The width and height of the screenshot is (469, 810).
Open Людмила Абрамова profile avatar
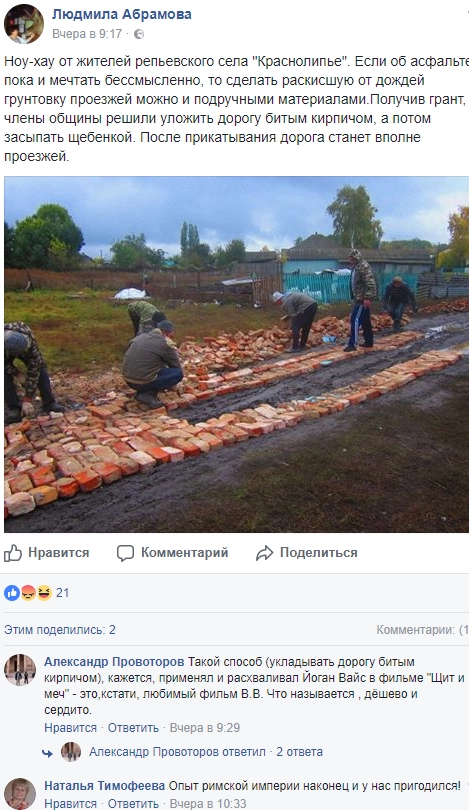pos(24,24)
